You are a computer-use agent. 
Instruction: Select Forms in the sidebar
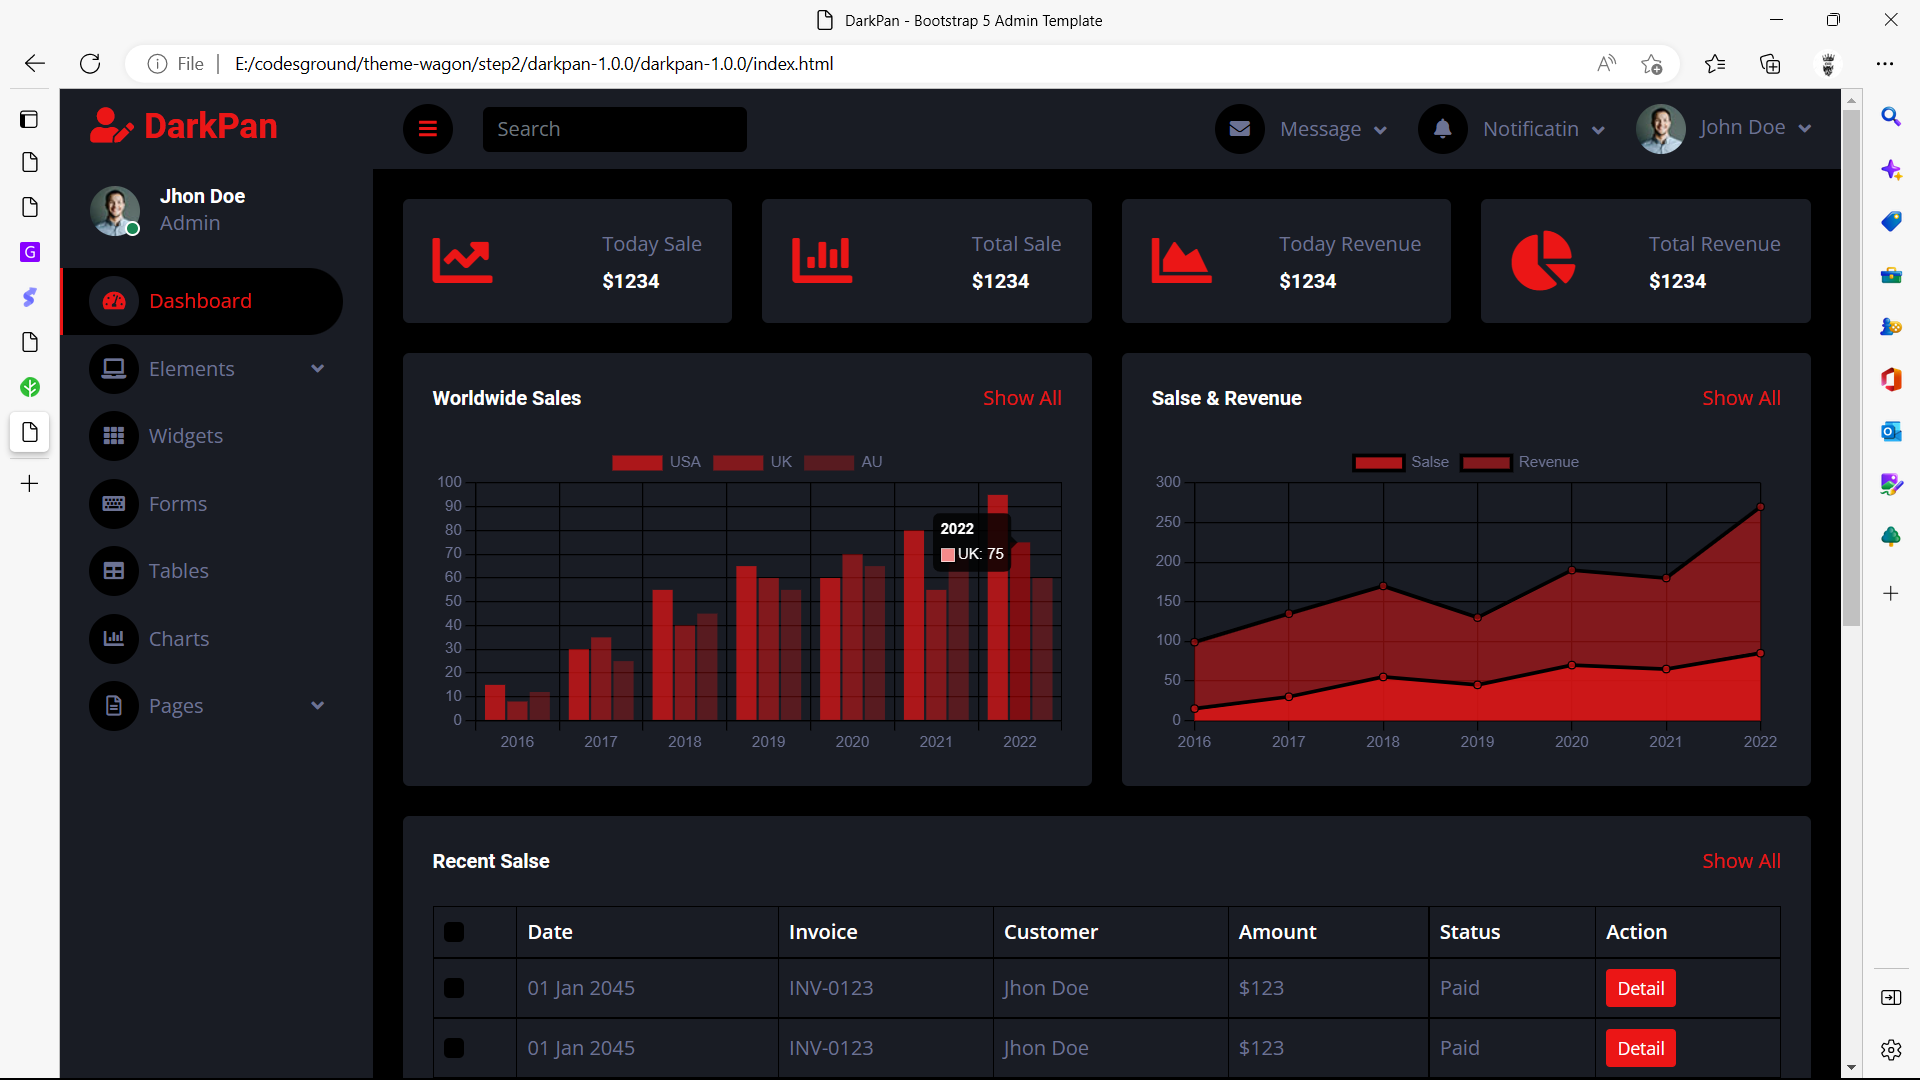coord(201,504)
